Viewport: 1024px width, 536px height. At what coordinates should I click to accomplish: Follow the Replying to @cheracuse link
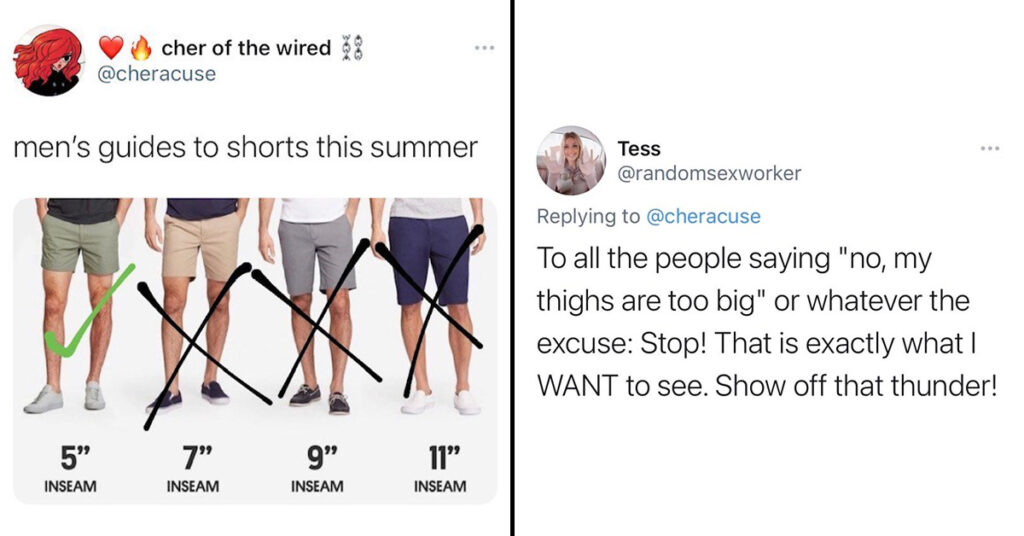[703, 216]
